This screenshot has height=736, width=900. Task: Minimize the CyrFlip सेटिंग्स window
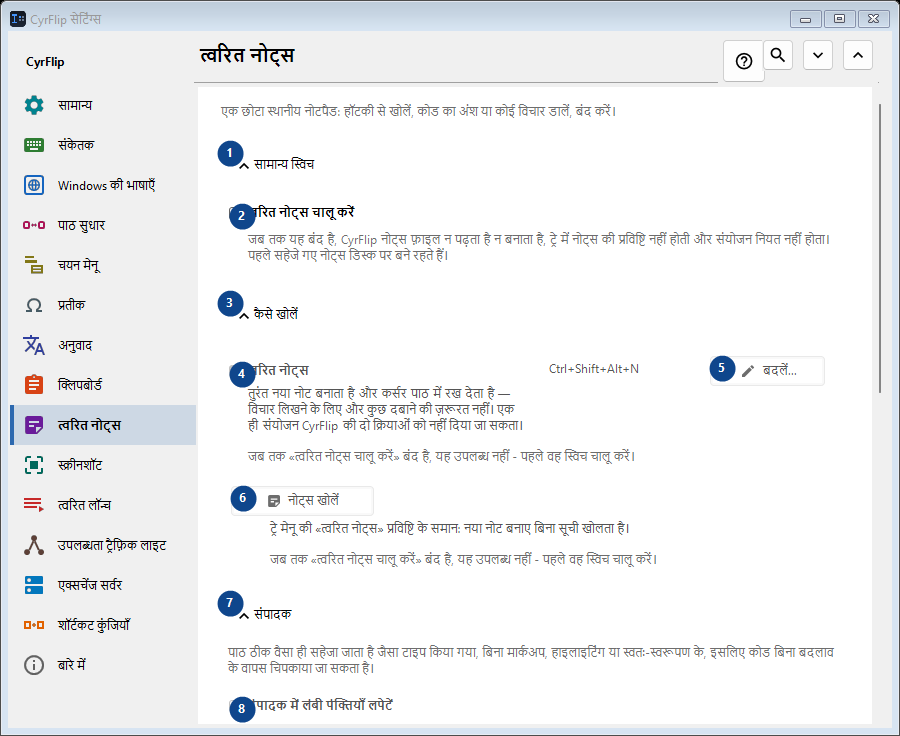click(805, 19)
